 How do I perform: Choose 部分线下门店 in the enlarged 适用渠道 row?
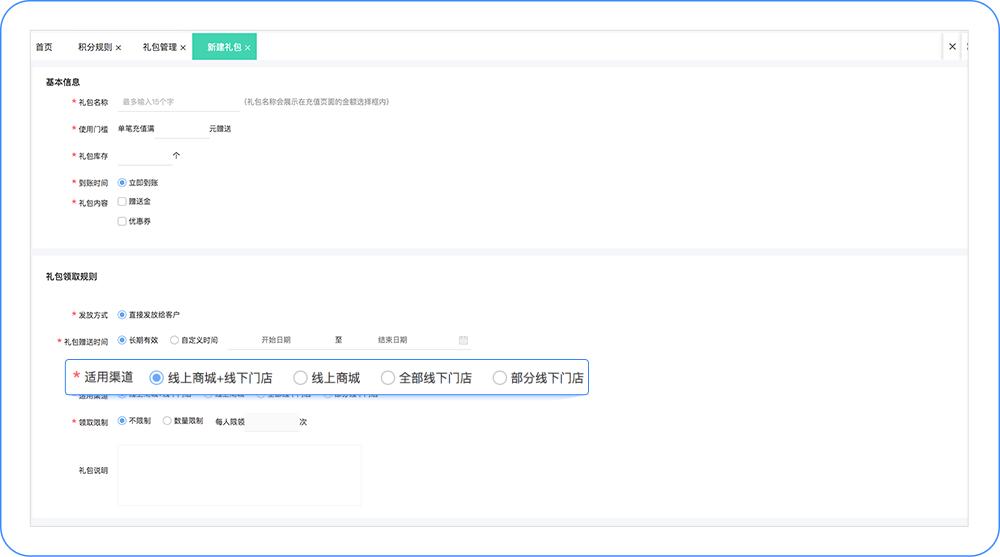499,378
